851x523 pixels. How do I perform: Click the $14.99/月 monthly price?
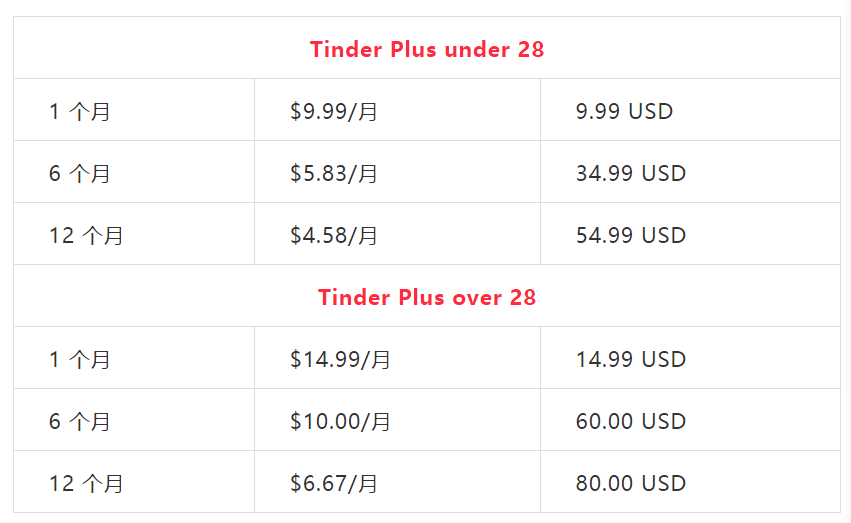(x=340, y=359)
